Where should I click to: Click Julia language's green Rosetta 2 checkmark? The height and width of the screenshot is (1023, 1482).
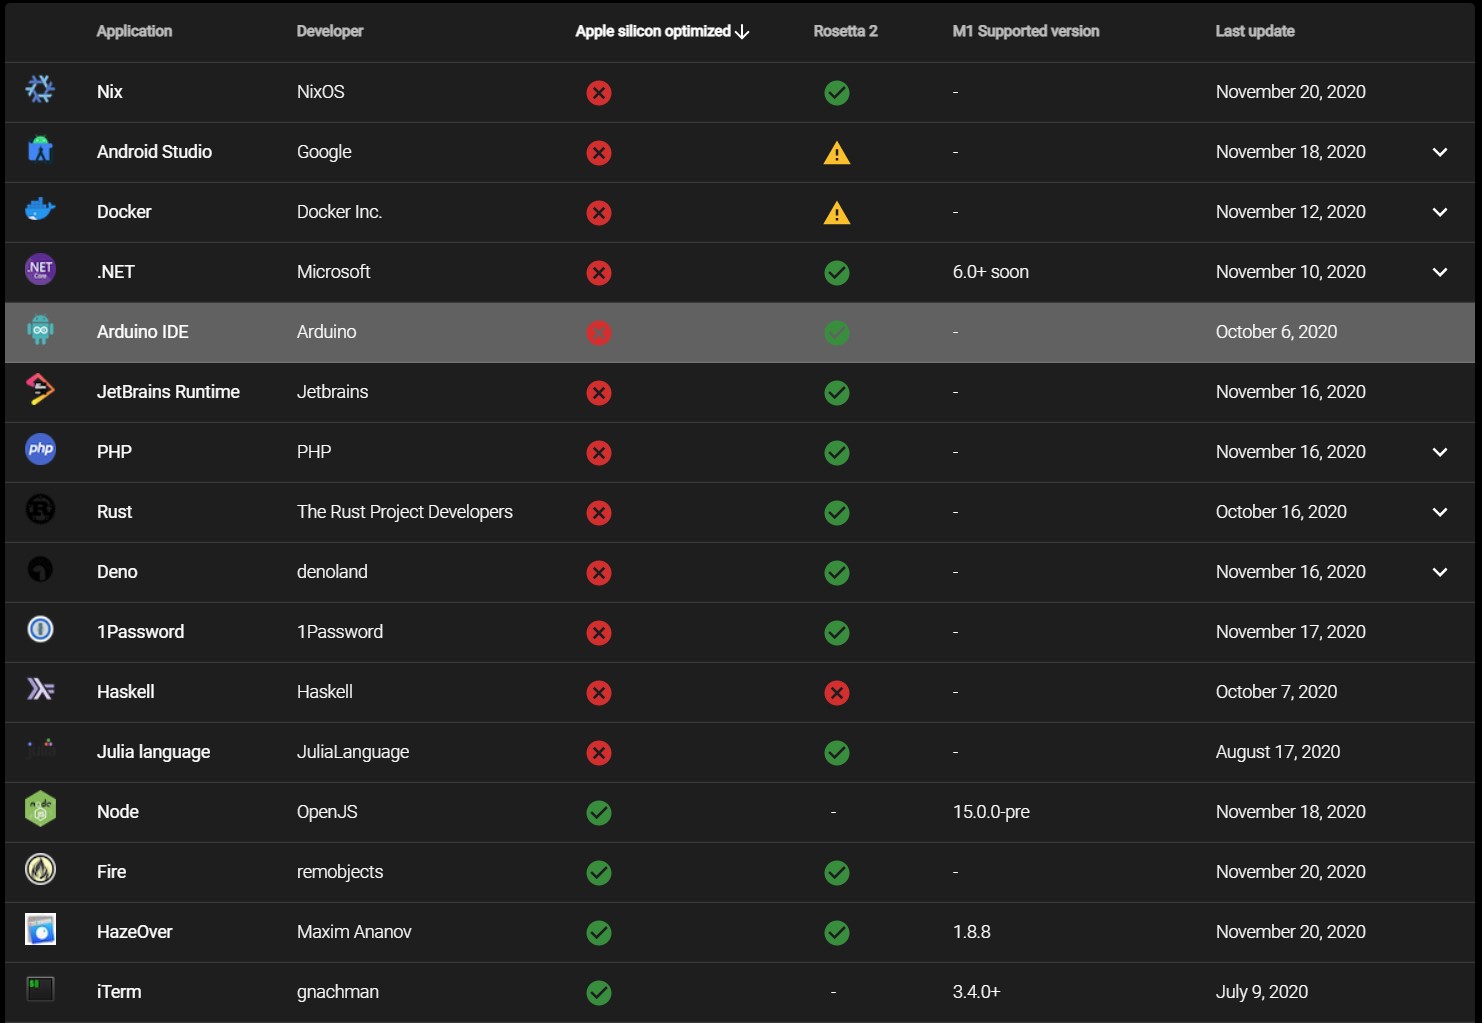pyautogui.click(x=837, y=753)
